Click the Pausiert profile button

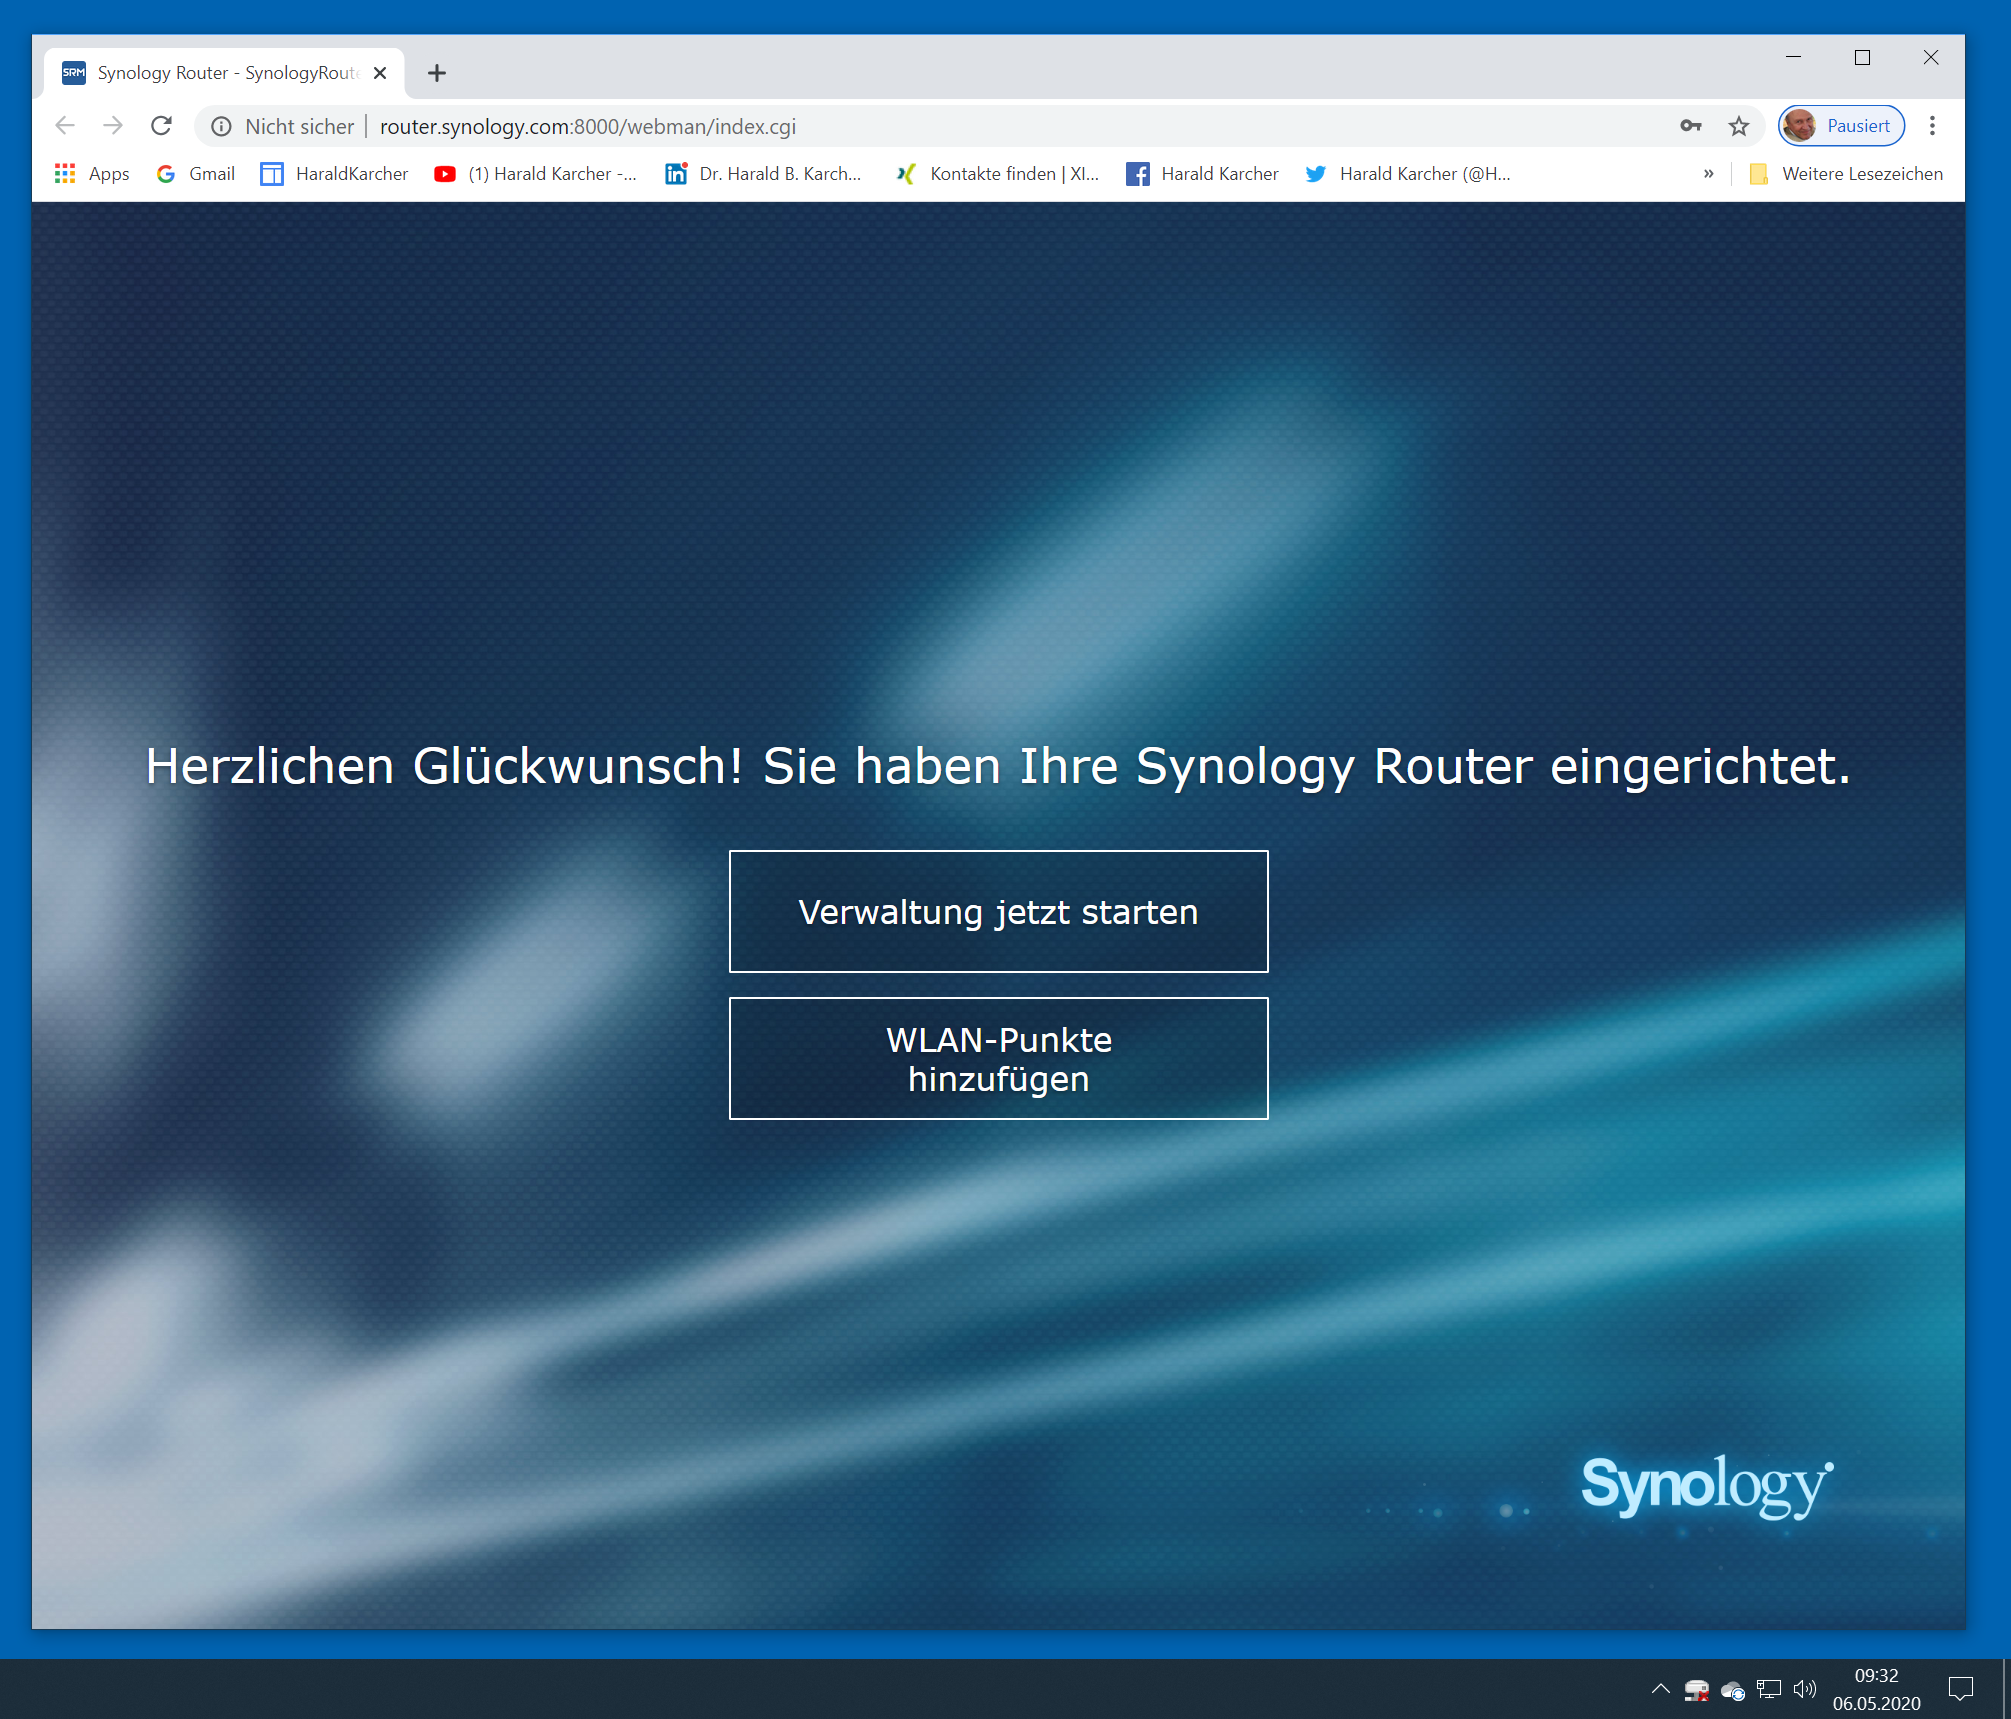[x=1841, y=126]
